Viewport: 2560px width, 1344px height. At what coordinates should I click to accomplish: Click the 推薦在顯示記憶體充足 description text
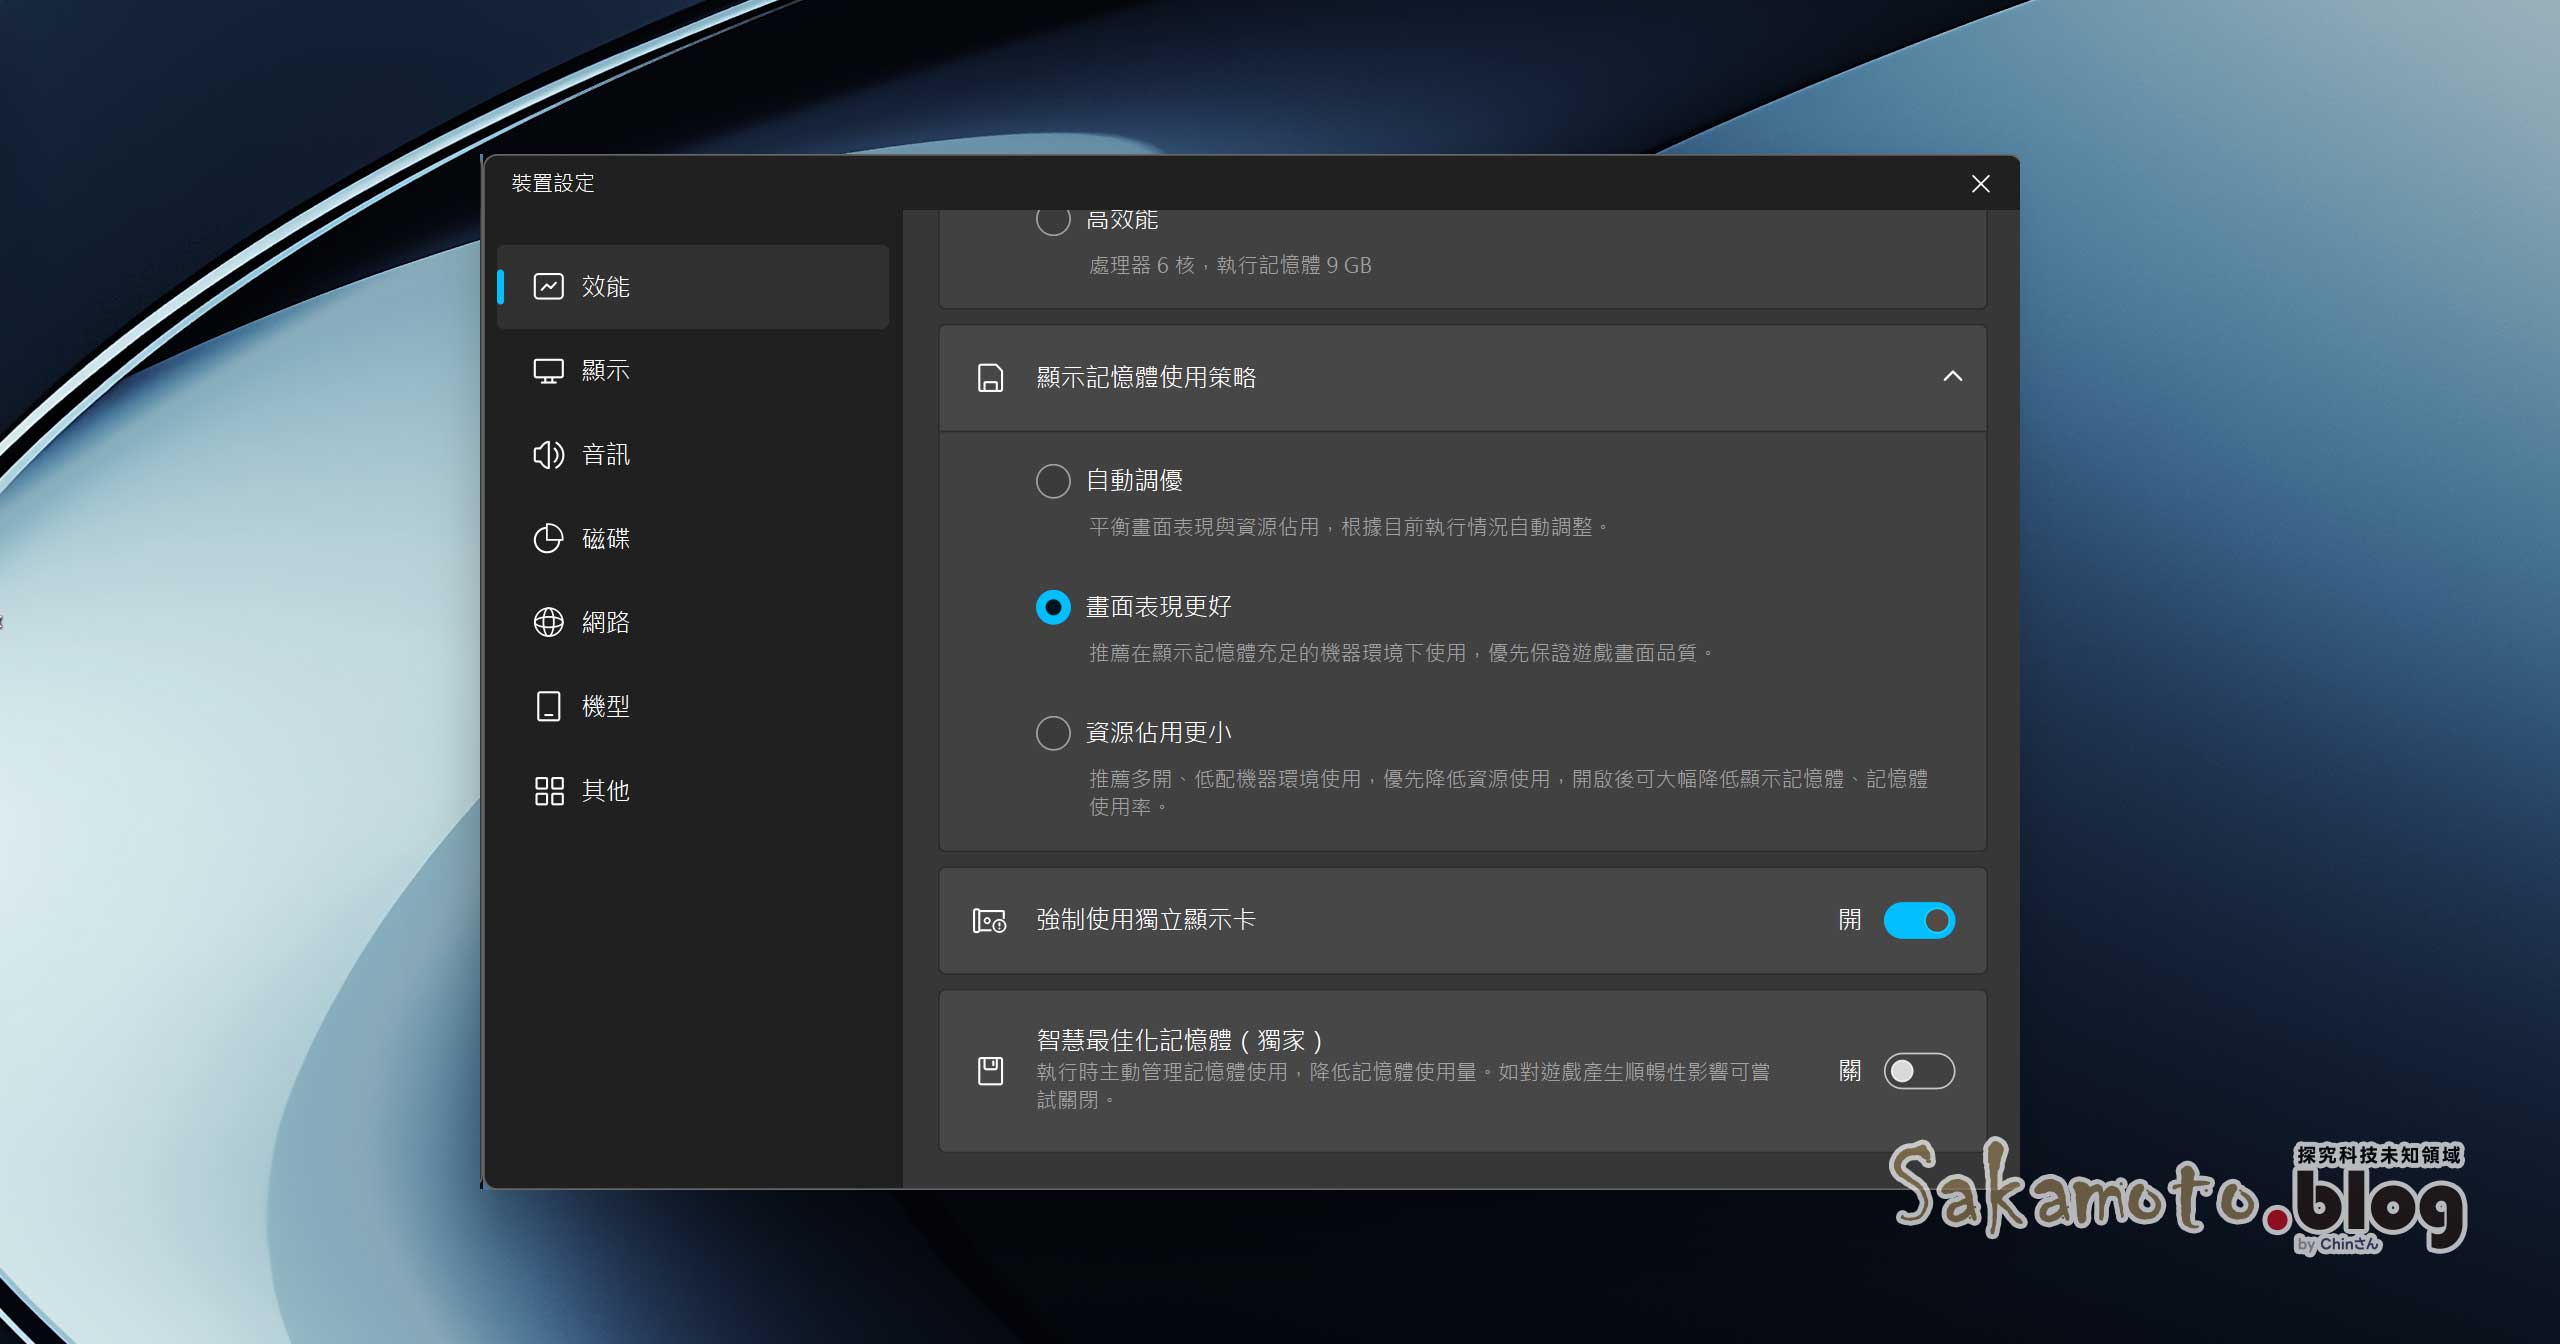point(1401,653)
